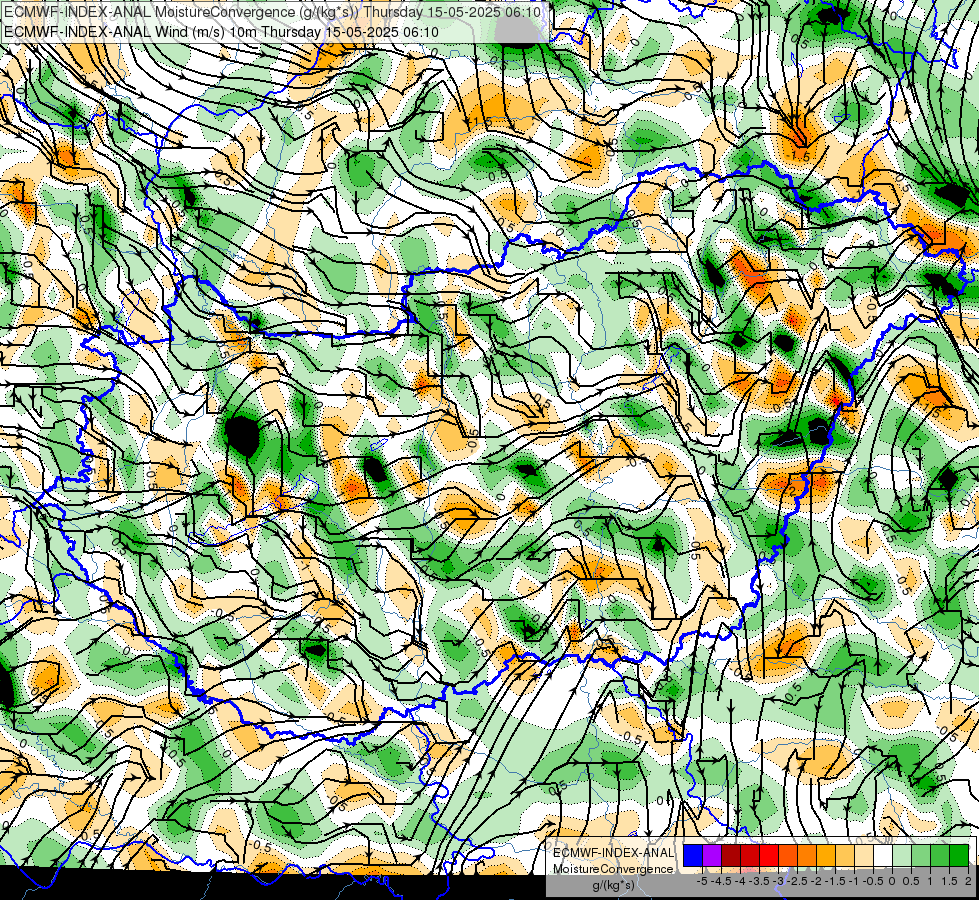Click the palest green swatch between 0 and 0.5
The height and width of the screenshot is (900, 979).
[x=902, y=855]
